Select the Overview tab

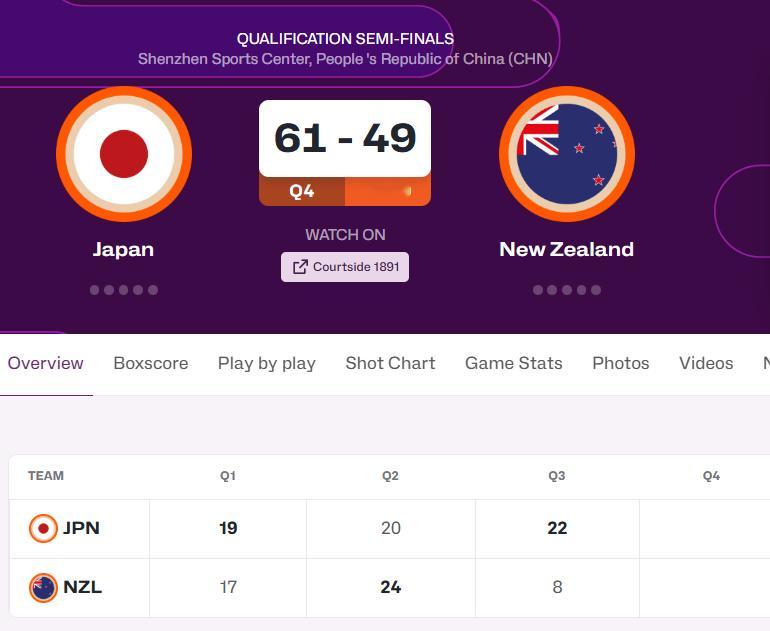click(46, 363)
